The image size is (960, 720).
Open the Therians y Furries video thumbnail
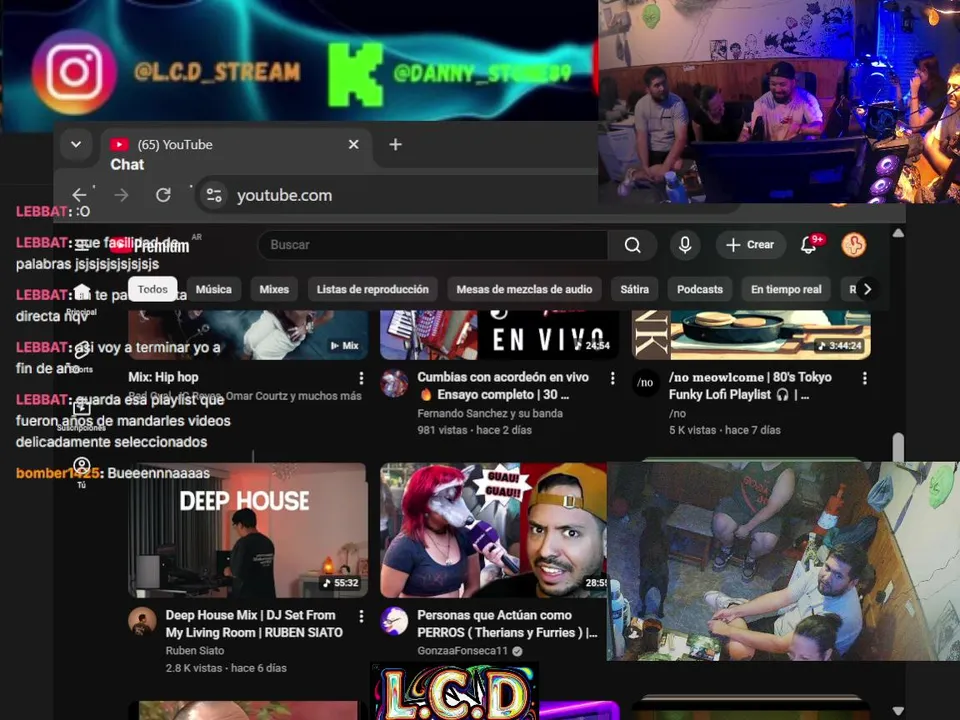pyautogui.click(x=493, y=530)
